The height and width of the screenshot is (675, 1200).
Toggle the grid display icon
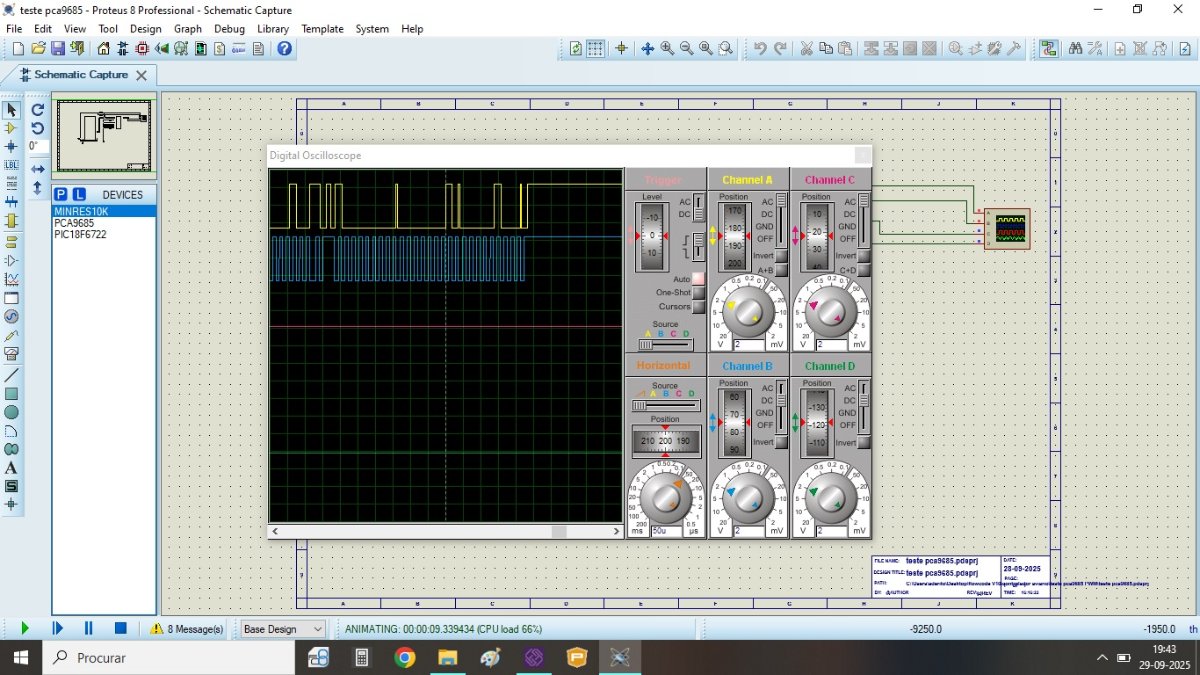(596, 48)
